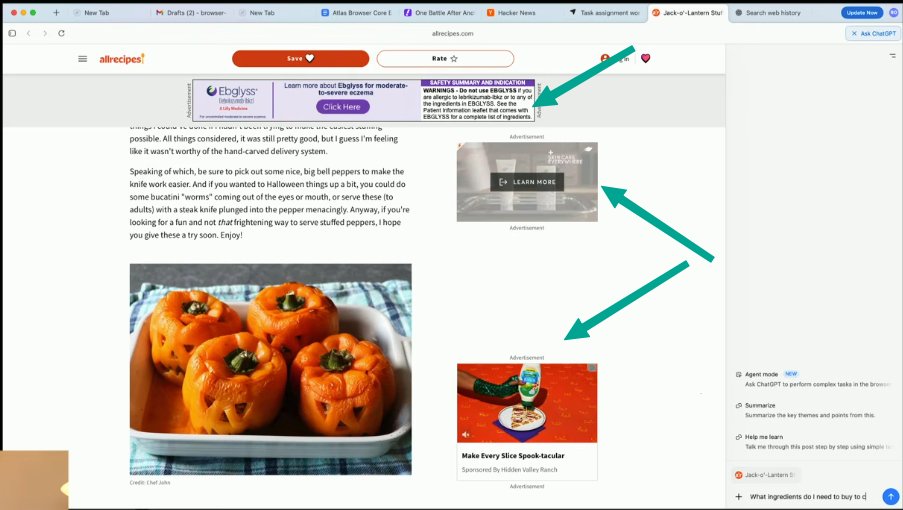Image resolution: width=903 pixels, height=510 pixels.
Task: Click Sponsored By Hidden Valley Ranch text
Action: (509, 470)
